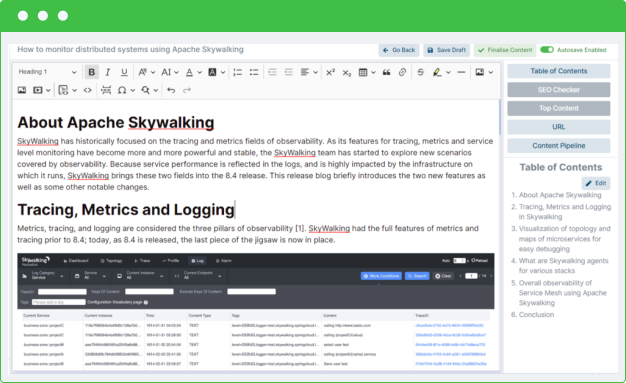Toggle the numbered list button
626x383 pixels.
238,72
